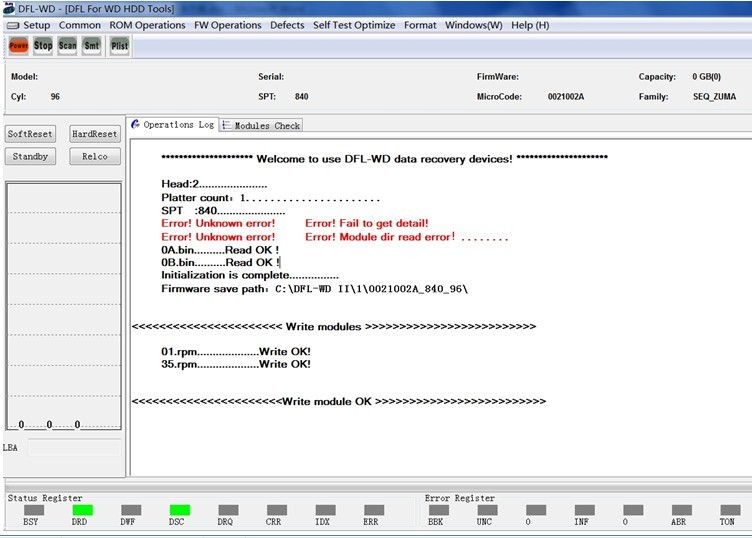The height and width of the screenshot is (538, 752).
Task: Click the ERR status indicator
Action: (x=374, y=510)
